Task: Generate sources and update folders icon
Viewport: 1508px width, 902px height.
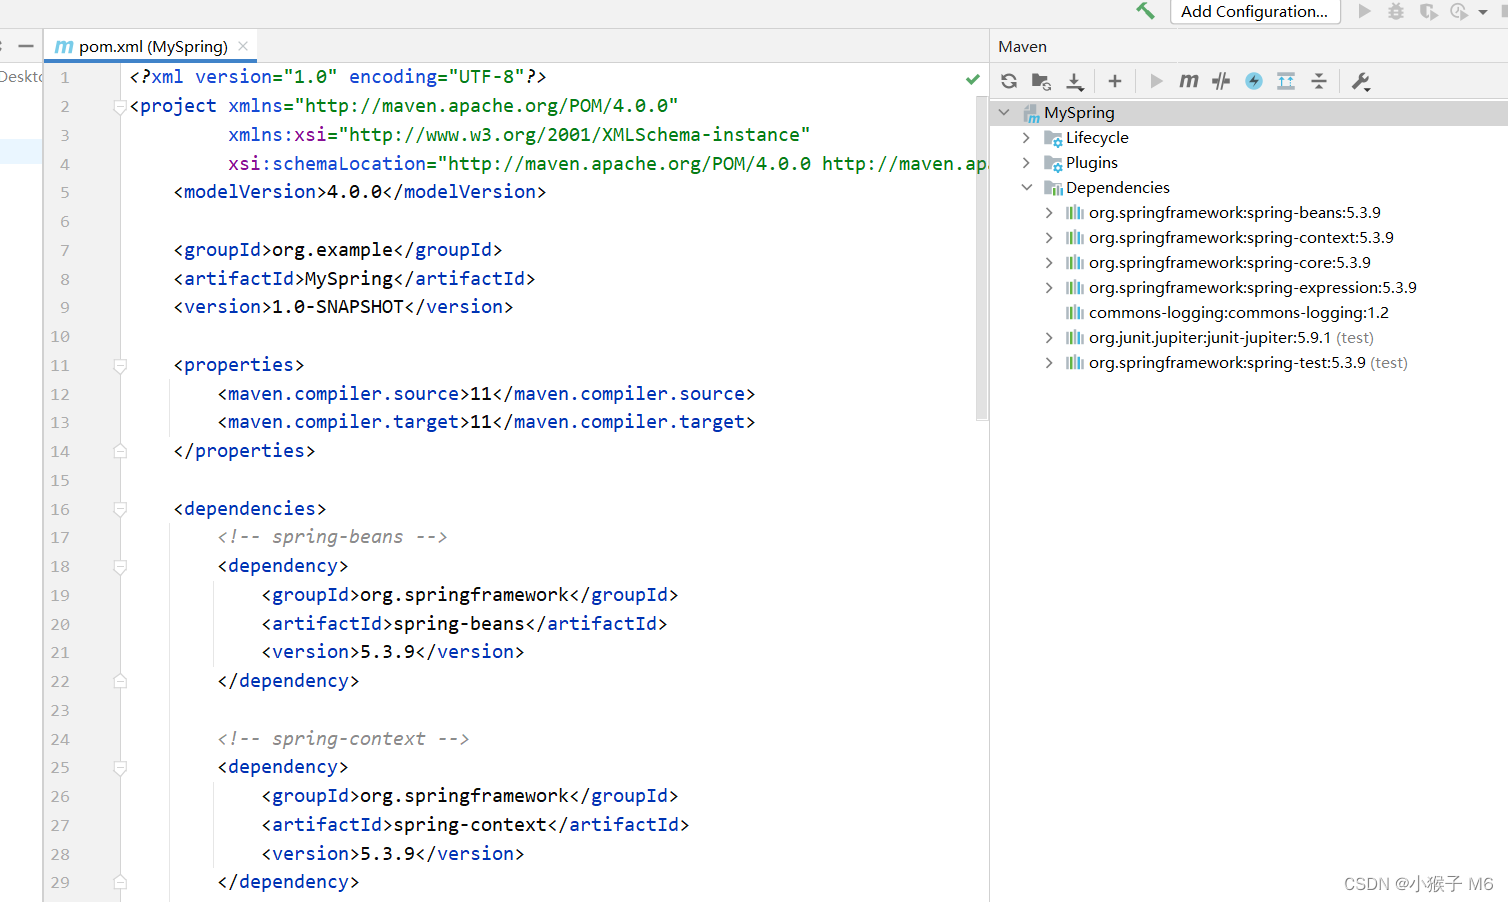Action: click(x=1041, y=81)
